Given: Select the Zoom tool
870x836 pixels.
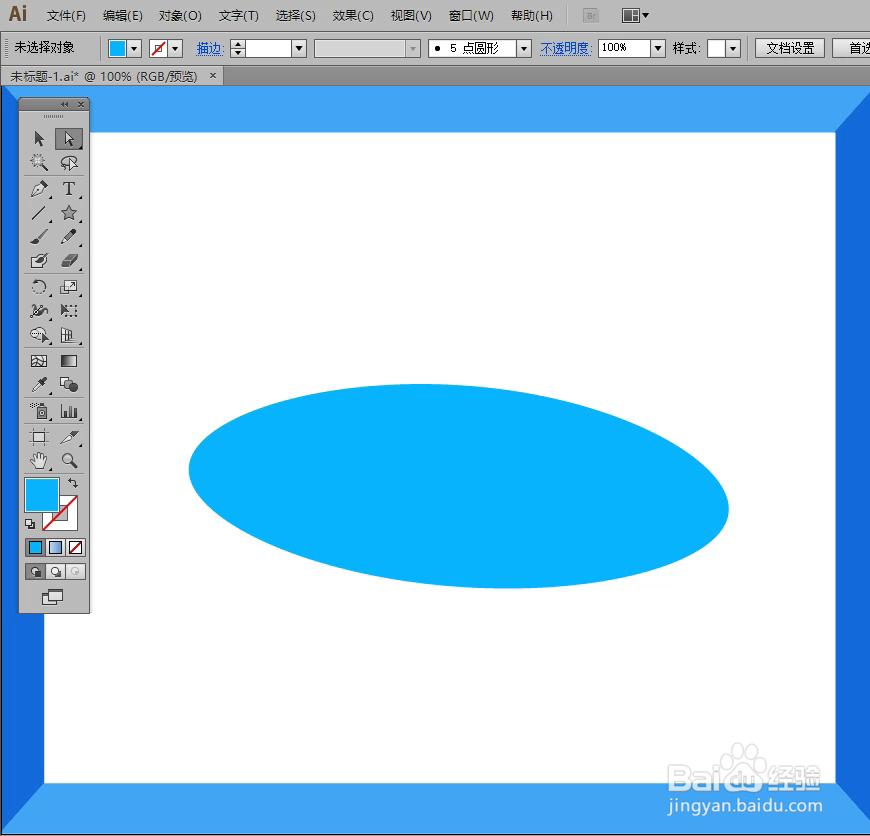Looking at the screenshot, I should click(69, 460).
